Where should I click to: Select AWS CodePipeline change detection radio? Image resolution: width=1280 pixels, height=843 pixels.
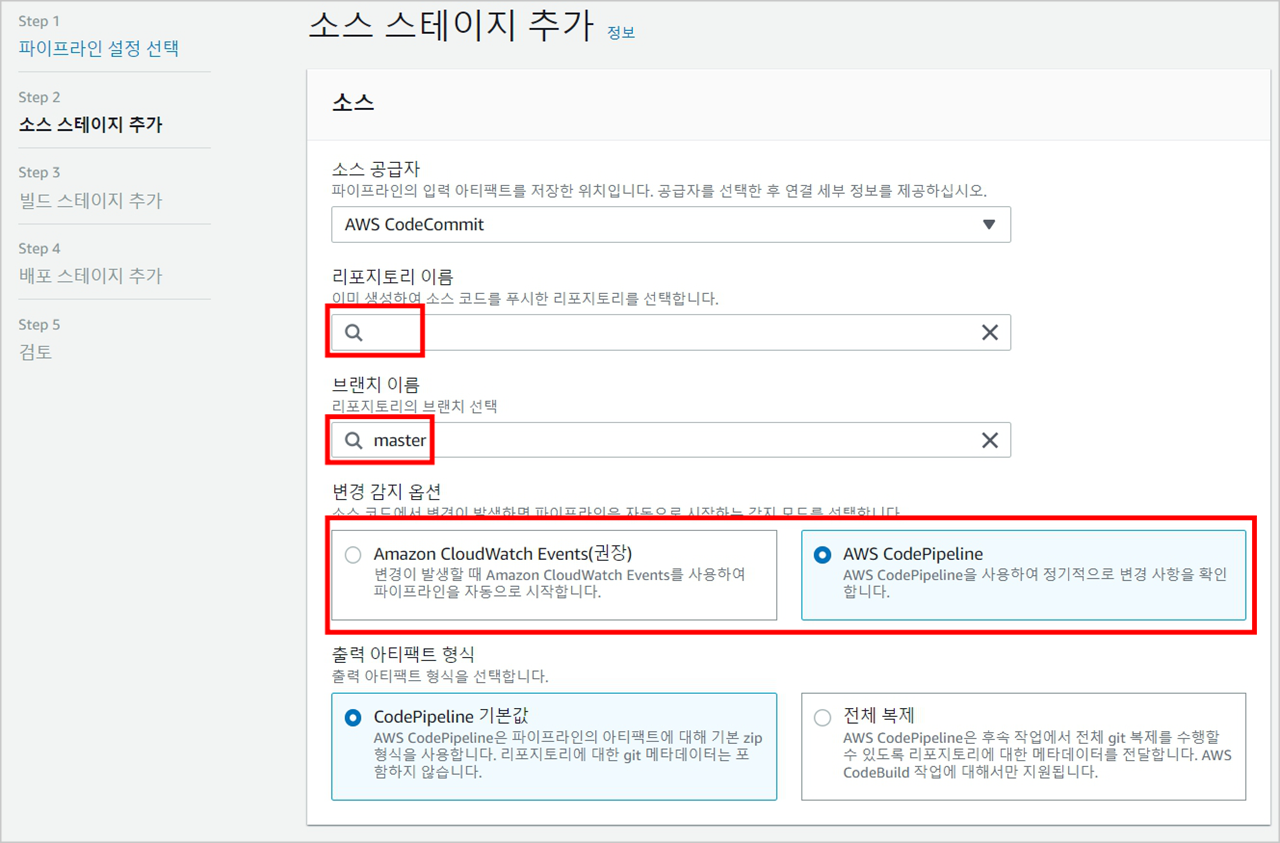[x=822, y=554]
